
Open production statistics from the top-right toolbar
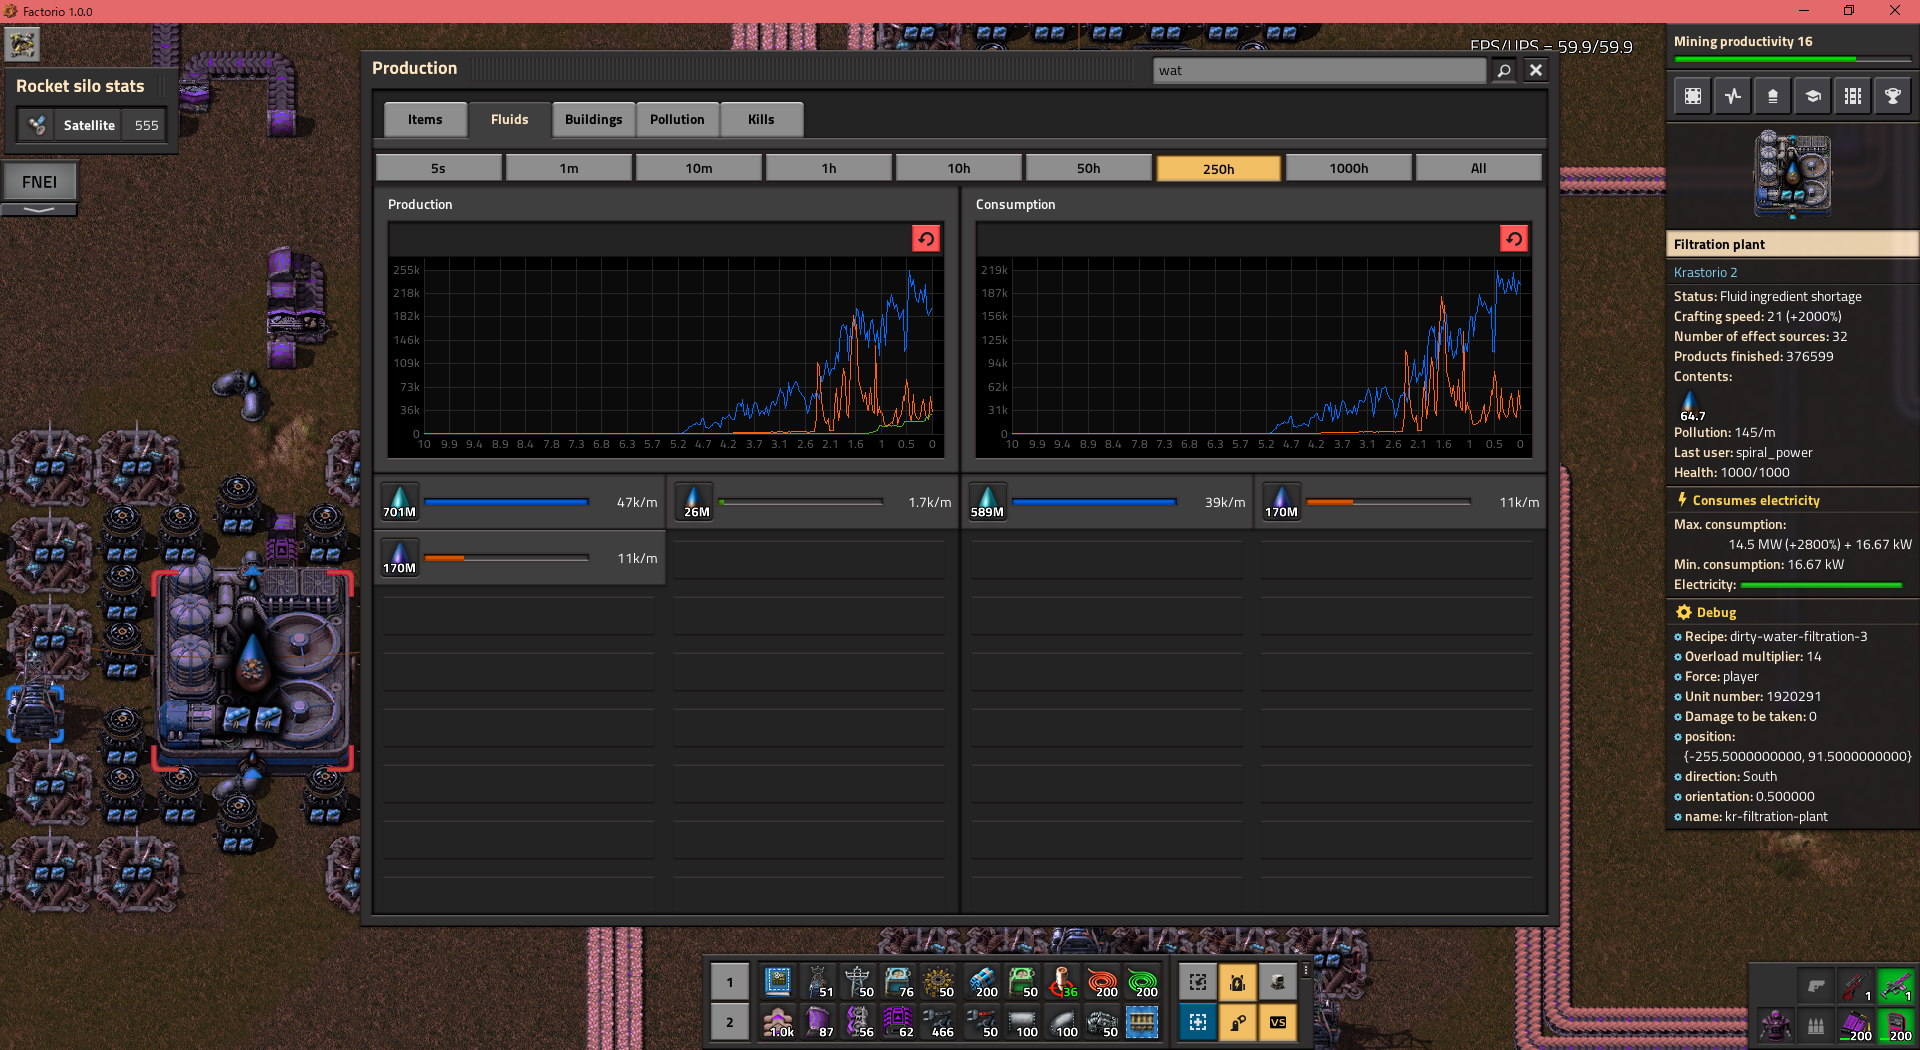(1733, 96)
